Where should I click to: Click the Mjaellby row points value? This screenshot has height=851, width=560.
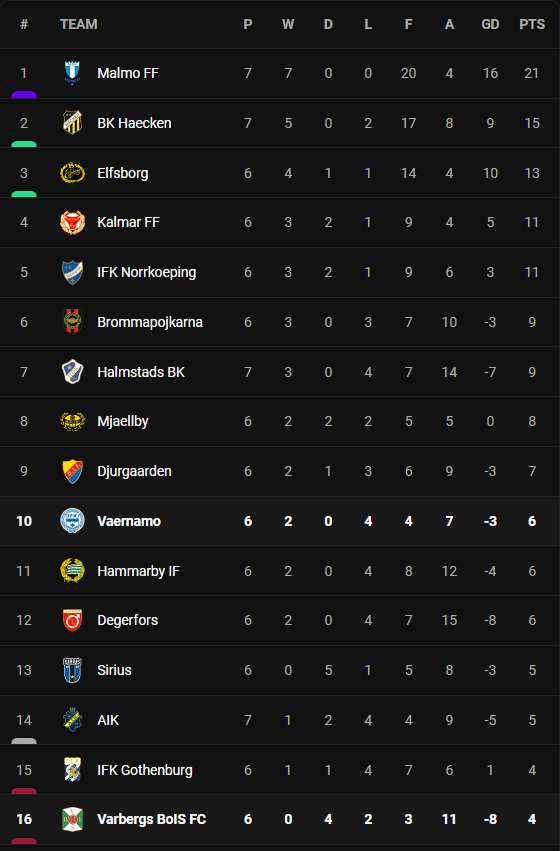pyautogui.click(x=532, y=422)
